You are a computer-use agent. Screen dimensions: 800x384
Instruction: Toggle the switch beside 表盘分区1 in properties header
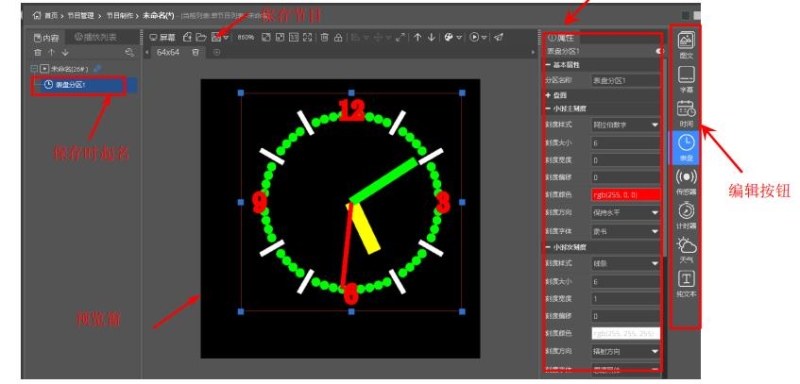tap(659, 51)
